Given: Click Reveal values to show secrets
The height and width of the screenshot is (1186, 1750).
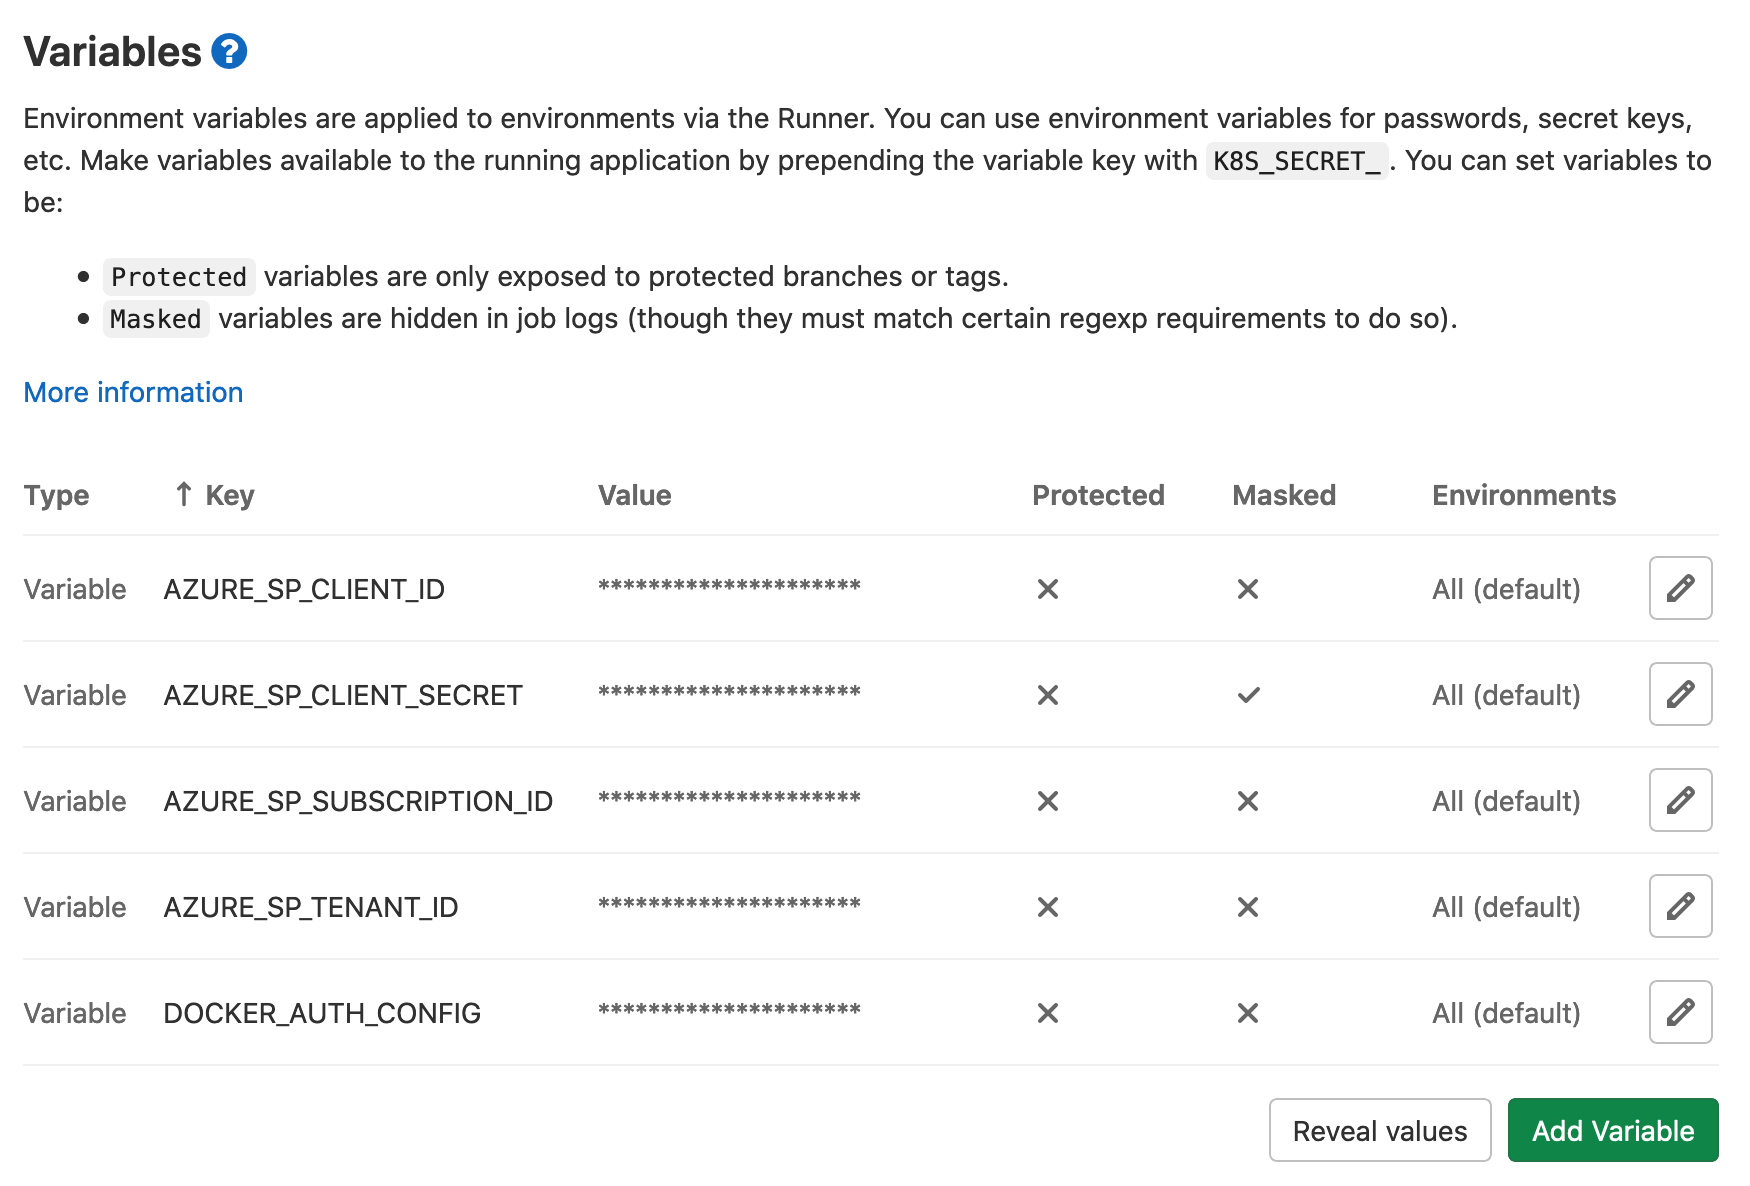Looking at the screenshot, I should click(1379, 1130).
